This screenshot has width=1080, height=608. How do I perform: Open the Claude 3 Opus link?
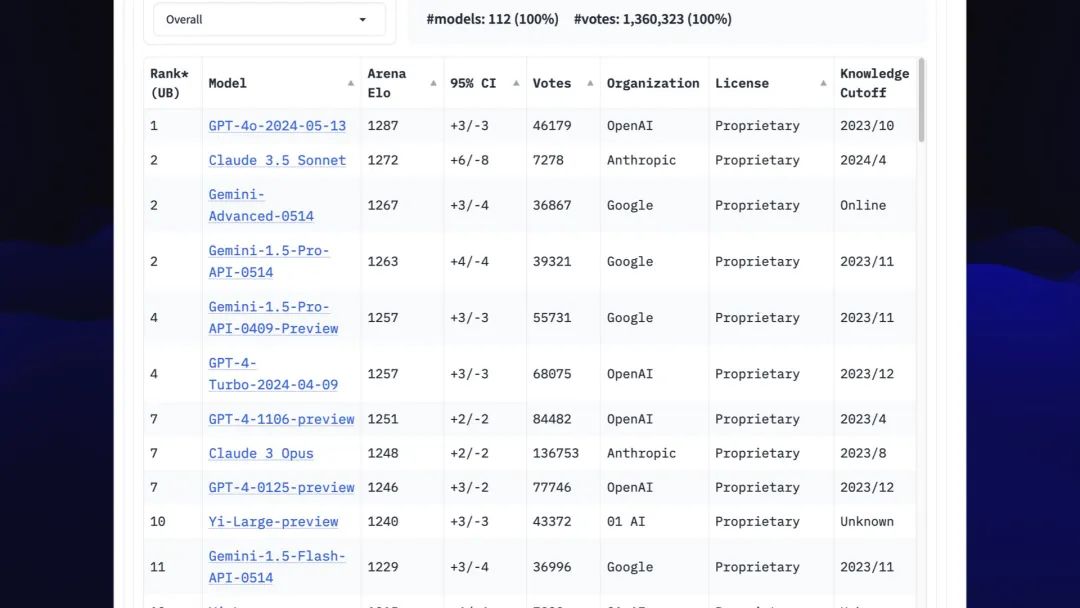click(x=261, y=454)
